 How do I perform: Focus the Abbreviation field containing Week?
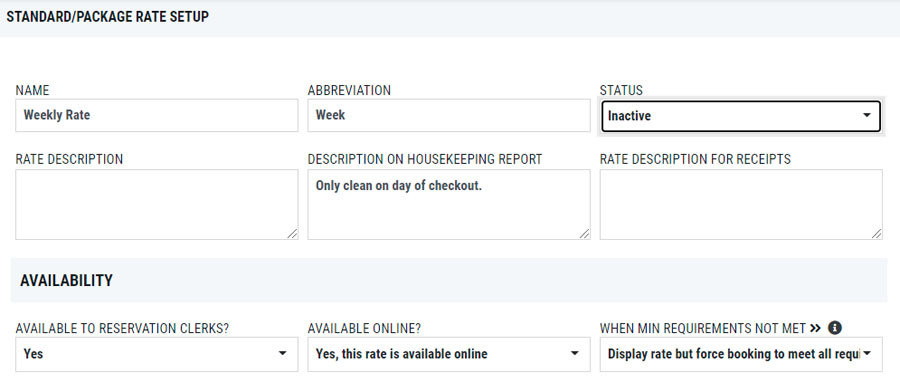449,115
